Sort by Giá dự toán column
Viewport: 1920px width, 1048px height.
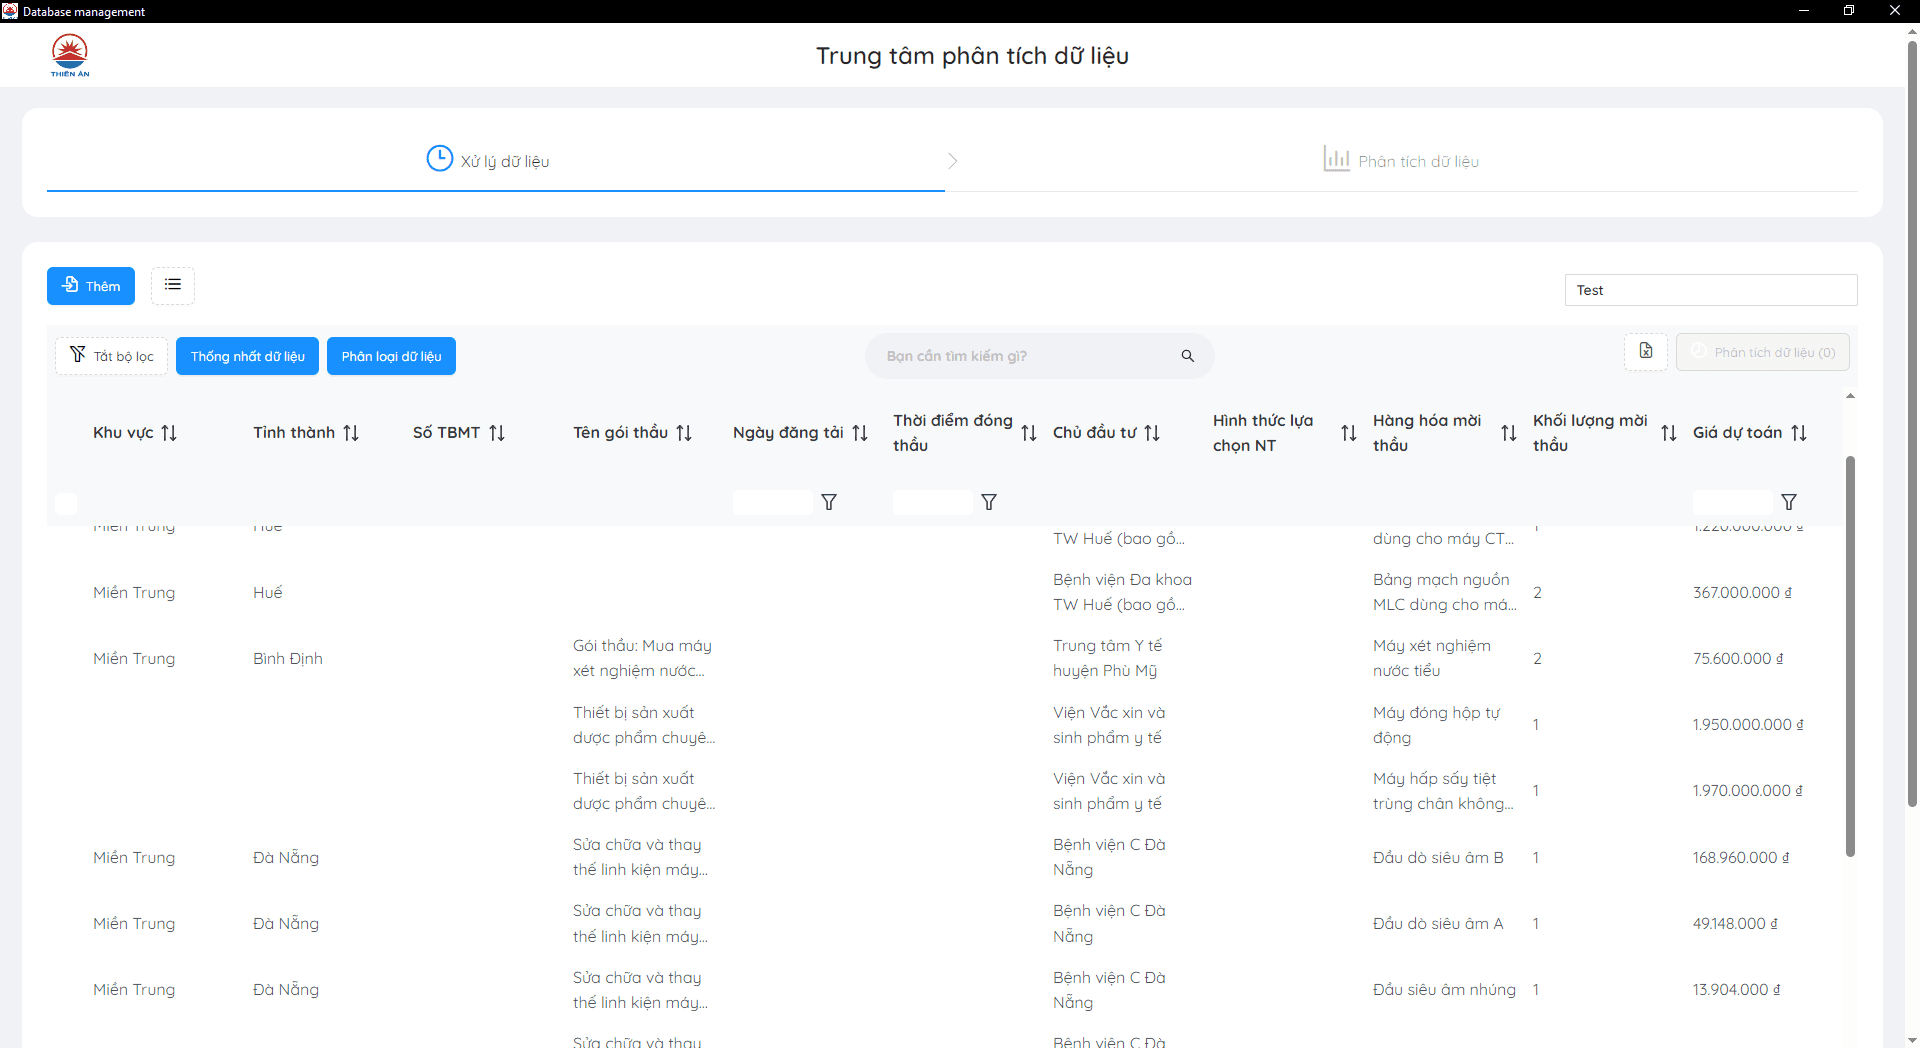click(1799, 433)
